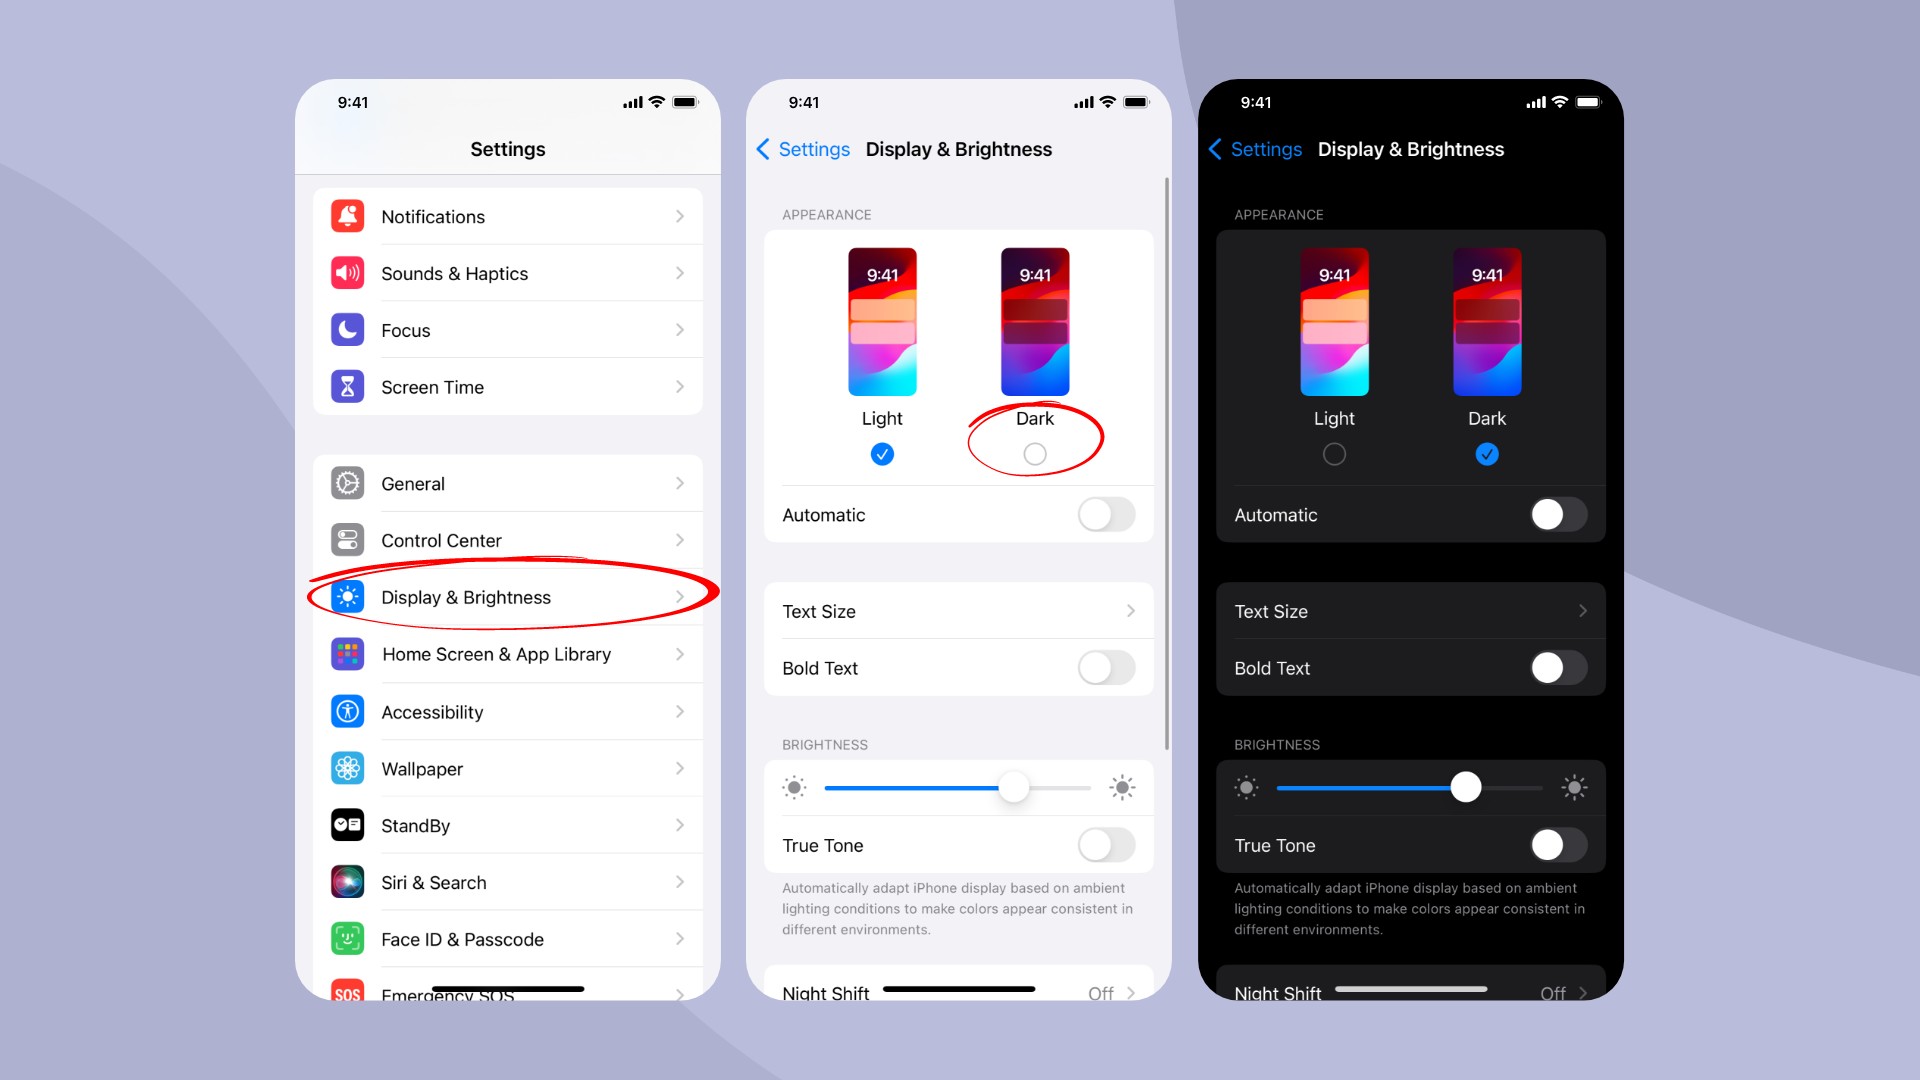Tap the Accessibility settings icon
The width and height of the screenshot is (1920, 1080).
[x=348, y=711]
